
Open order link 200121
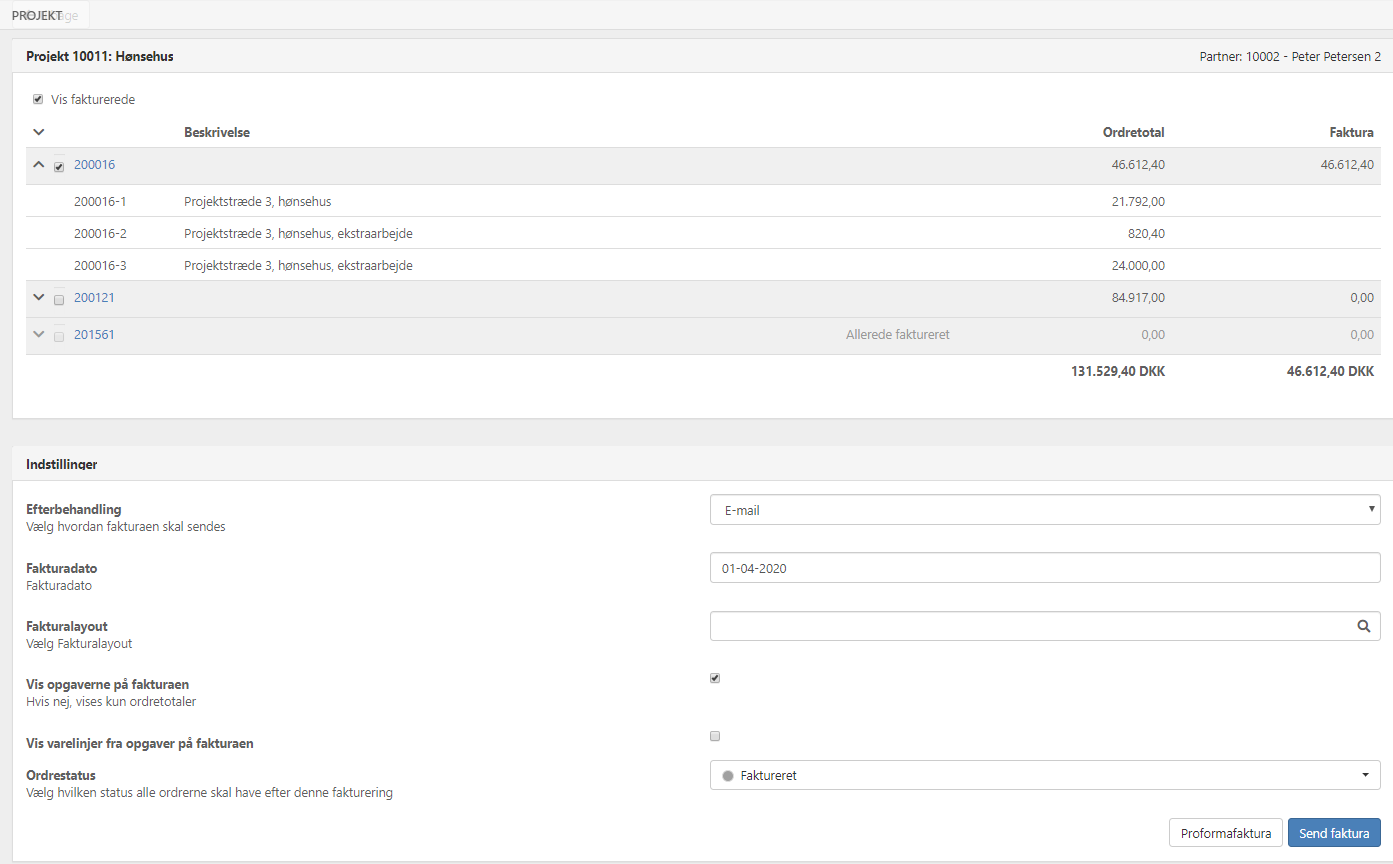(94, 298)
